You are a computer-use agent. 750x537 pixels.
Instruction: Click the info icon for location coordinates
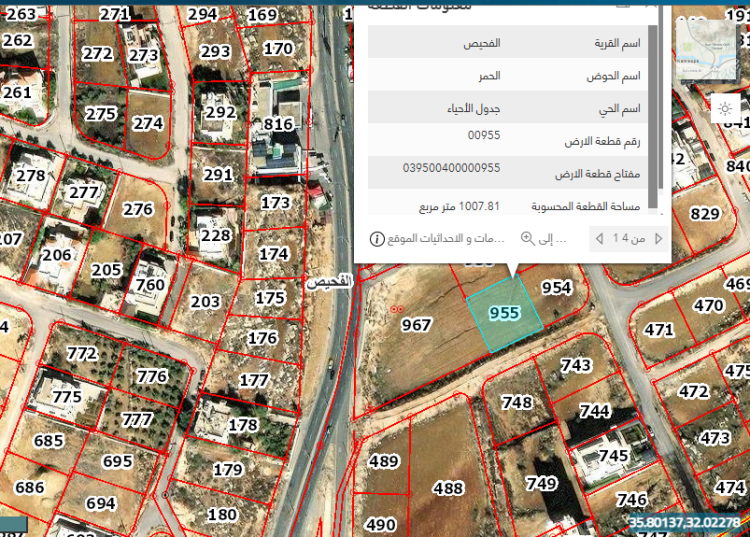[x=377, y=239]
